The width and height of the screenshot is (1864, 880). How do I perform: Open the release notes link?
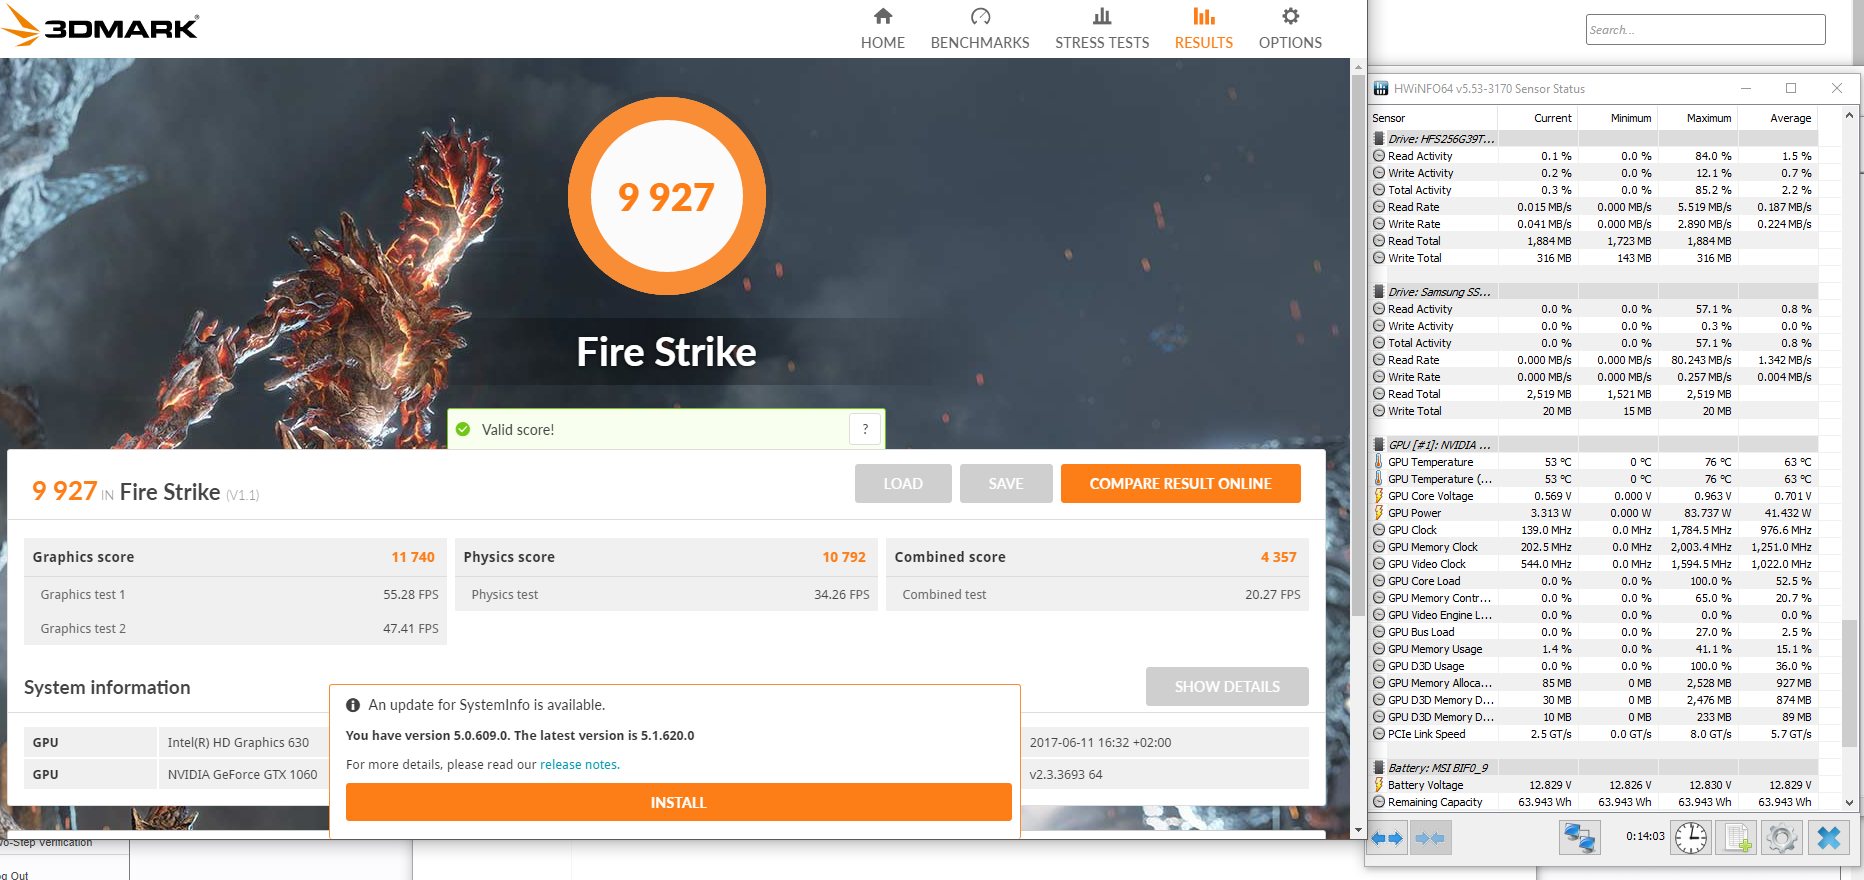pos(580,765)
